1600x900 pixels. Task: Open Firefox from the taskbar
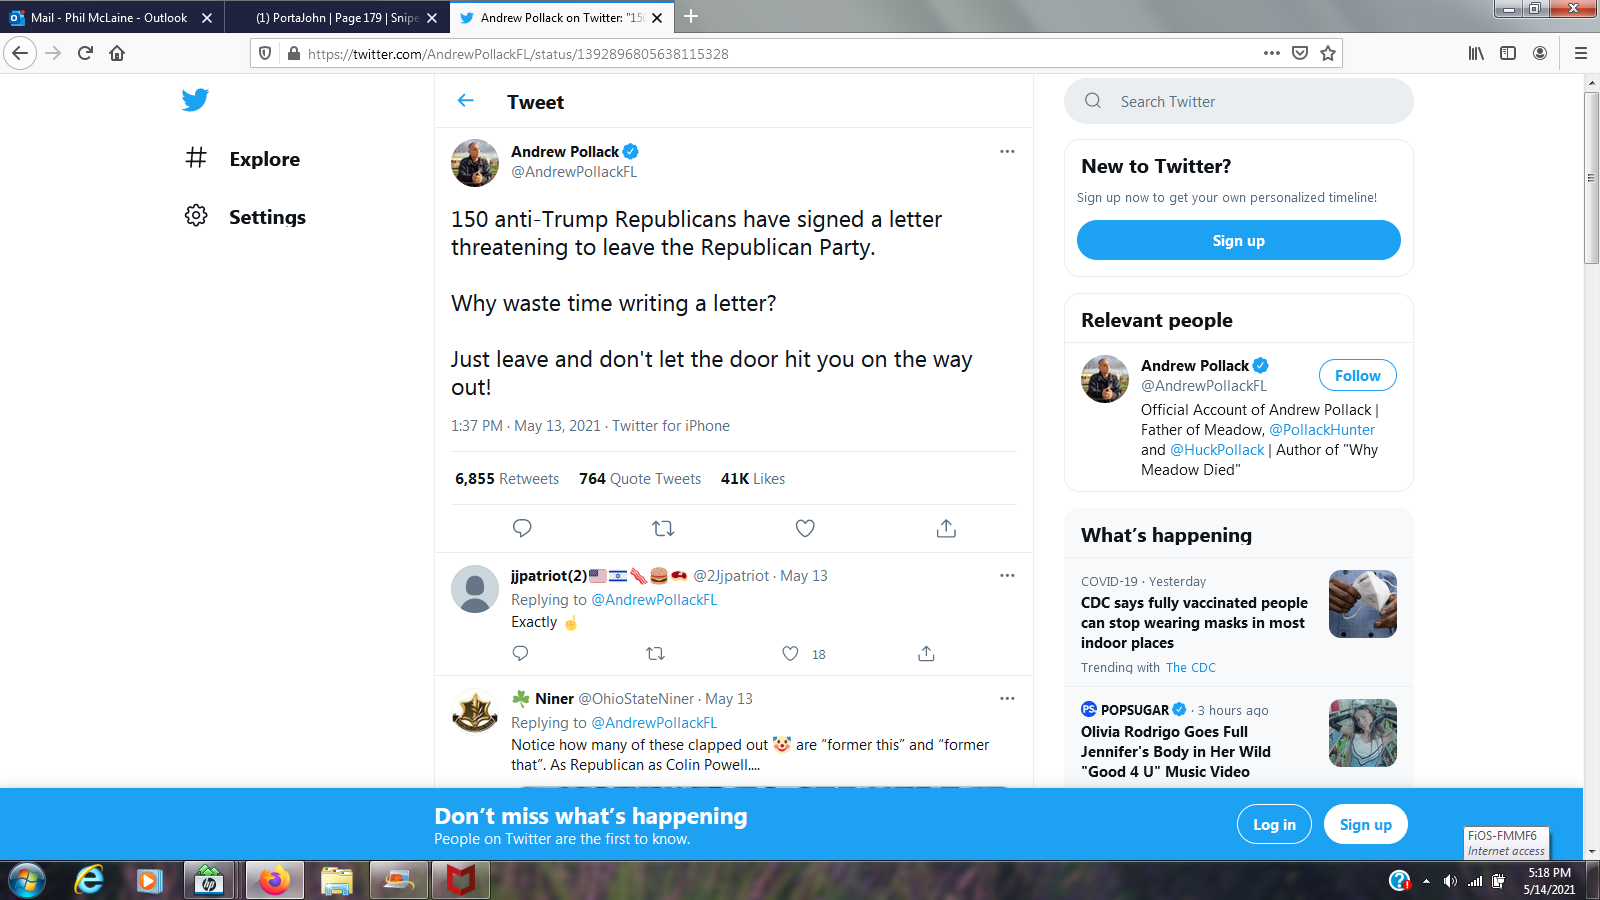pos(274,880)
